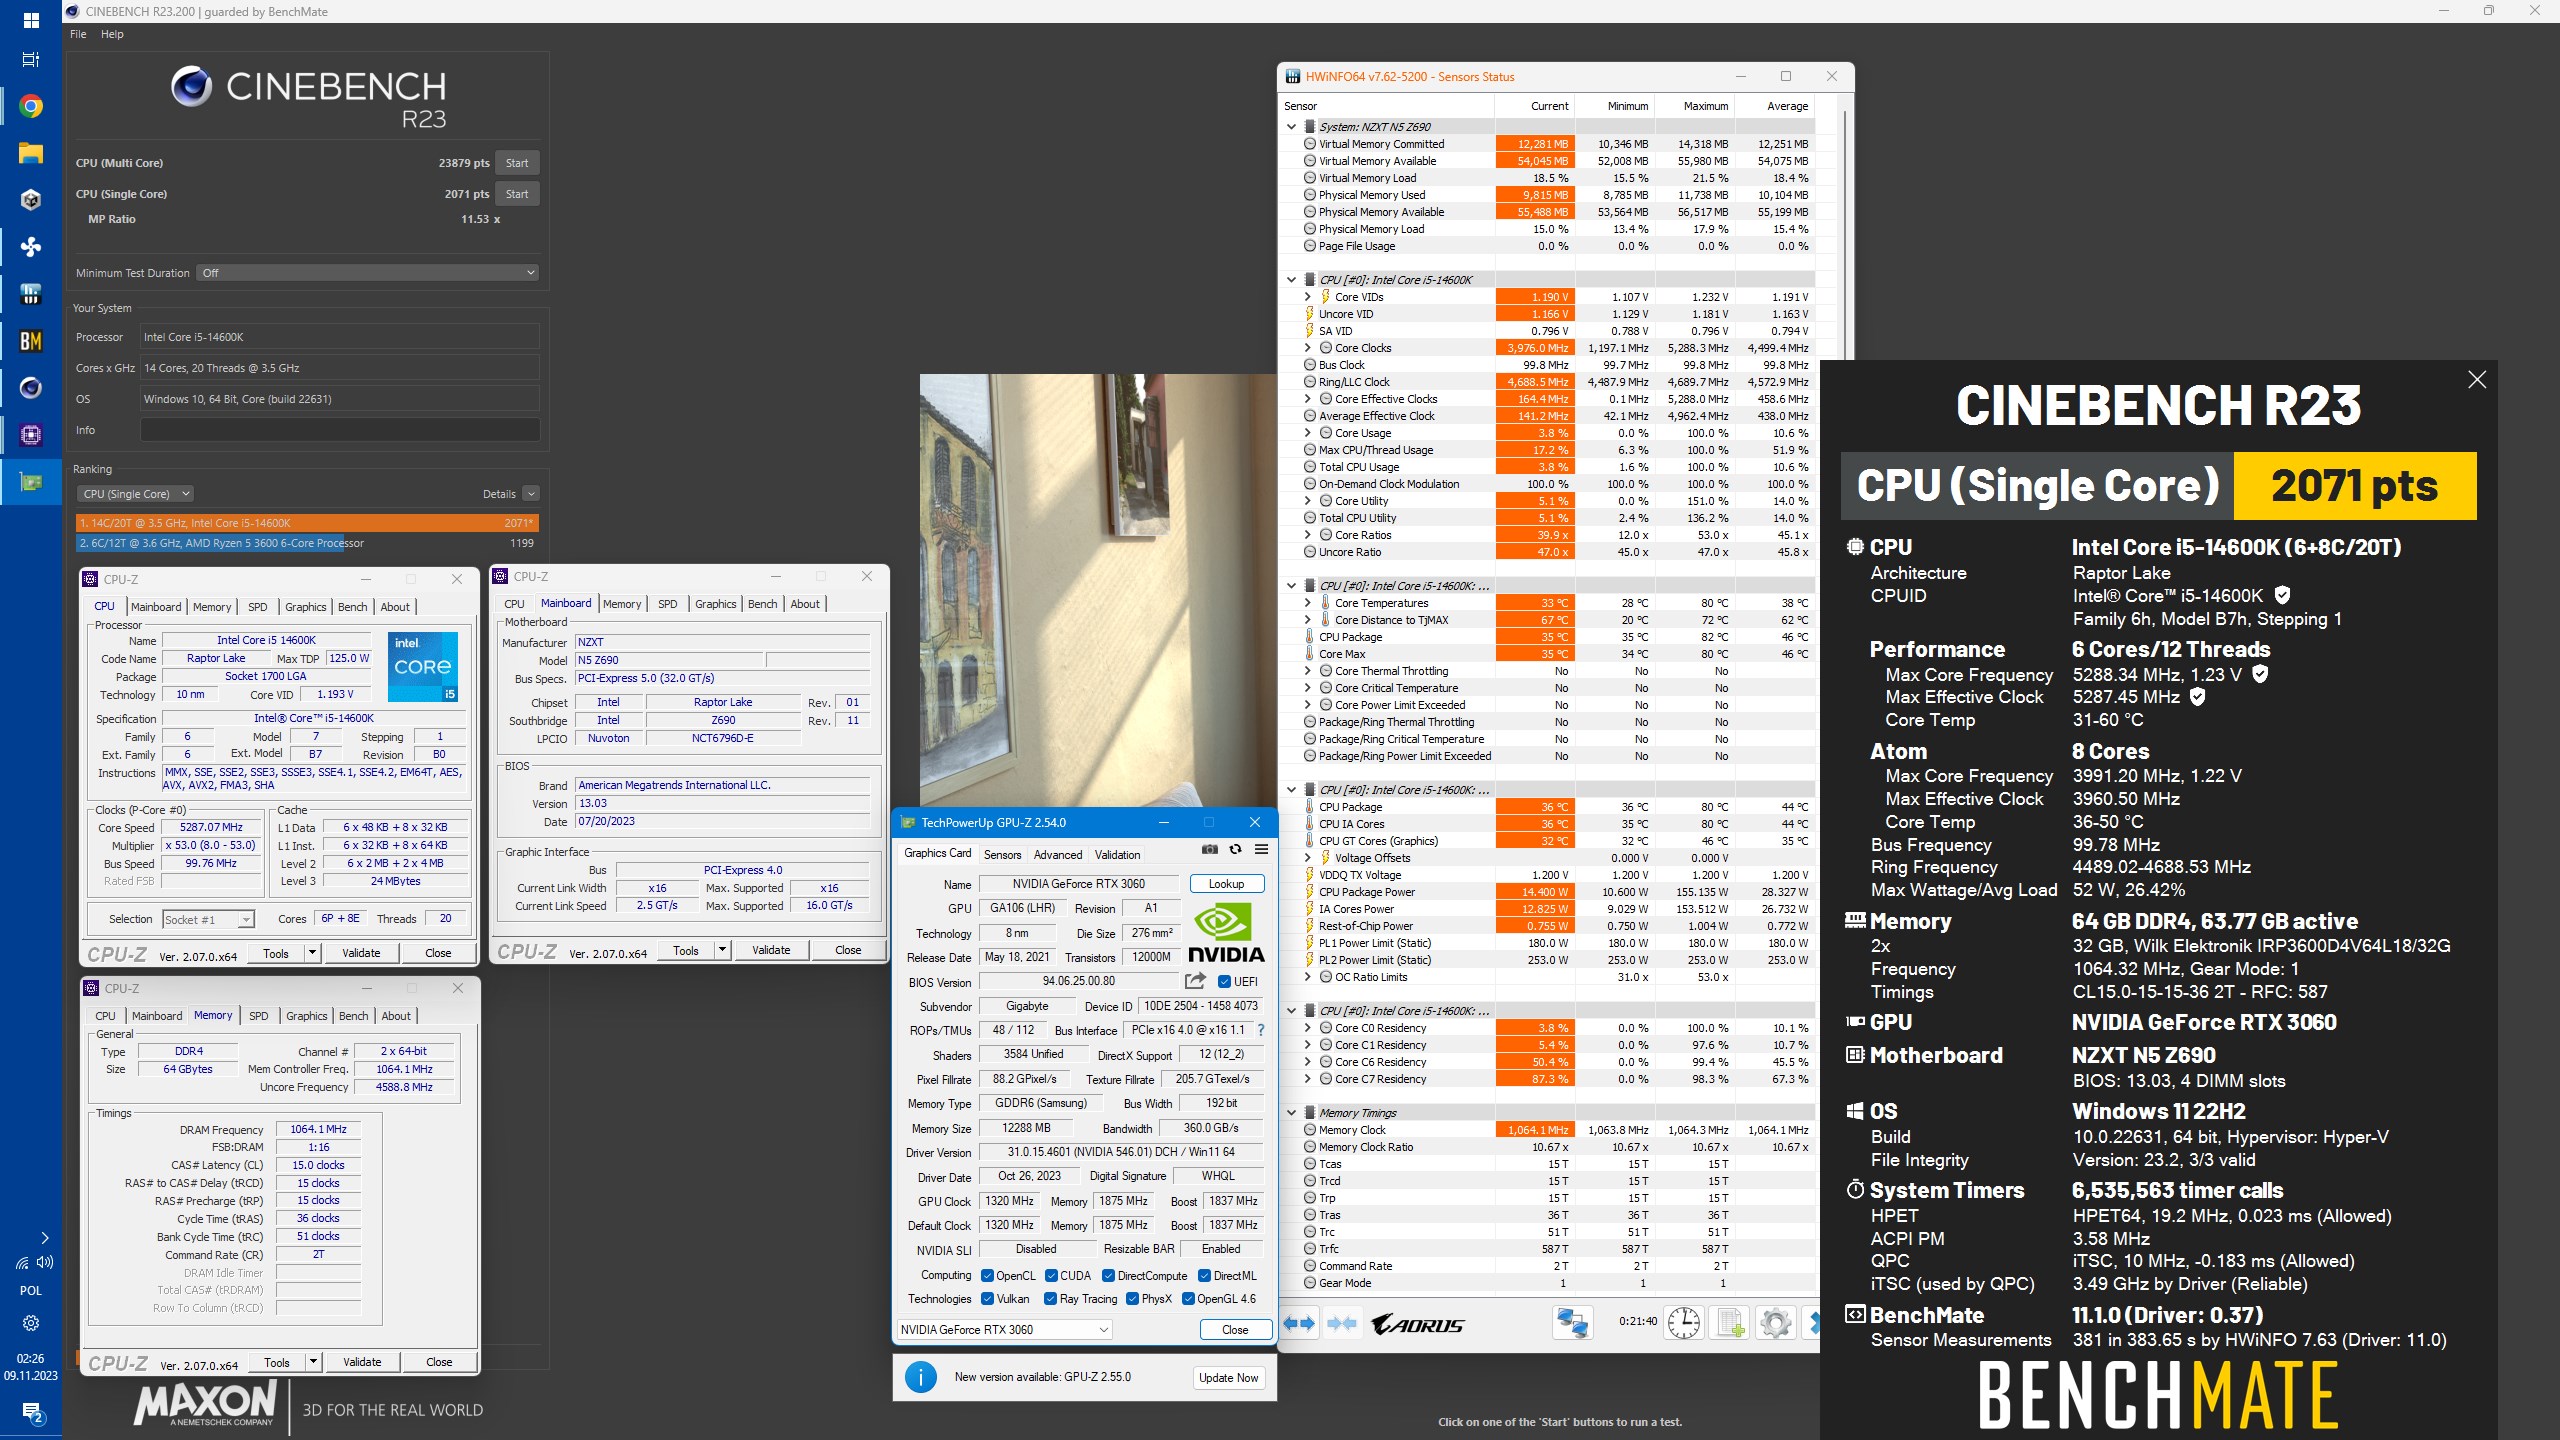Toggle the DirectML checkbox
Screen dimensions: 2560x1440
pyautogui.click(x=1204, y=1276)
